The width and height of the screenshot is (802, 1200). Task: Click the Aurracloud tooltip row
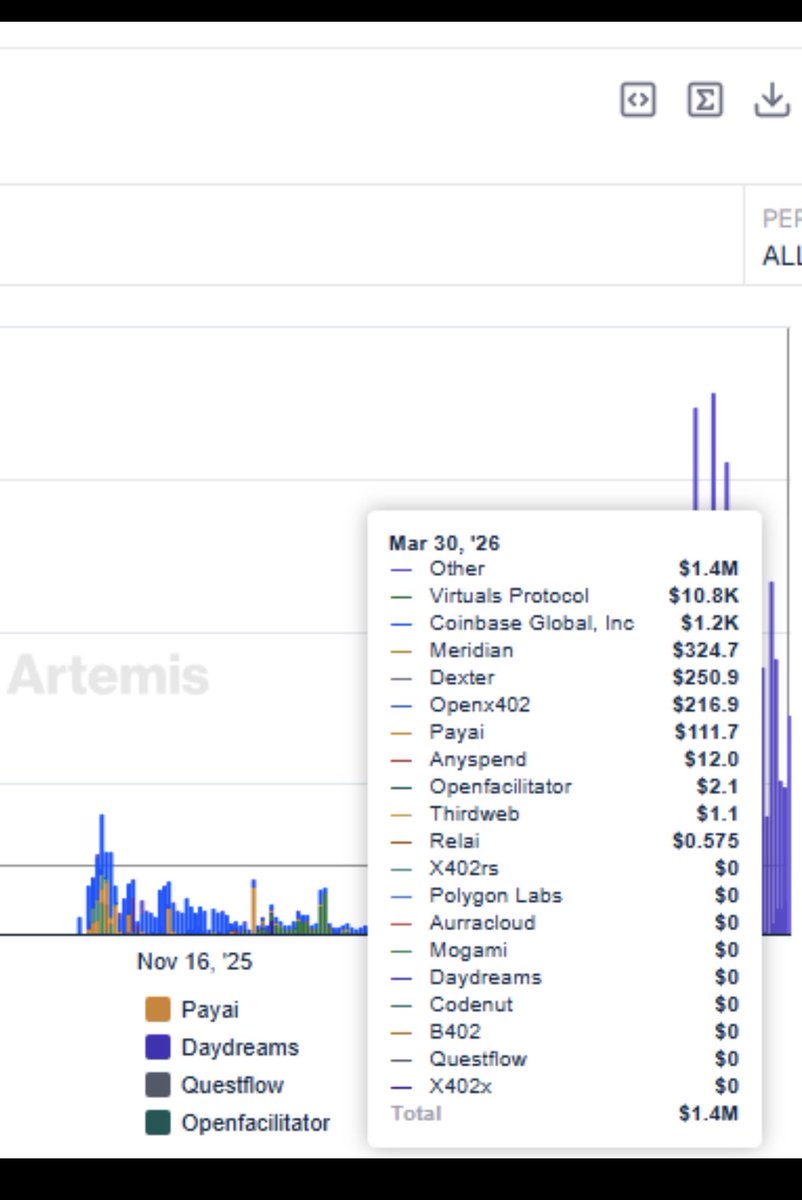coord(564,923)
